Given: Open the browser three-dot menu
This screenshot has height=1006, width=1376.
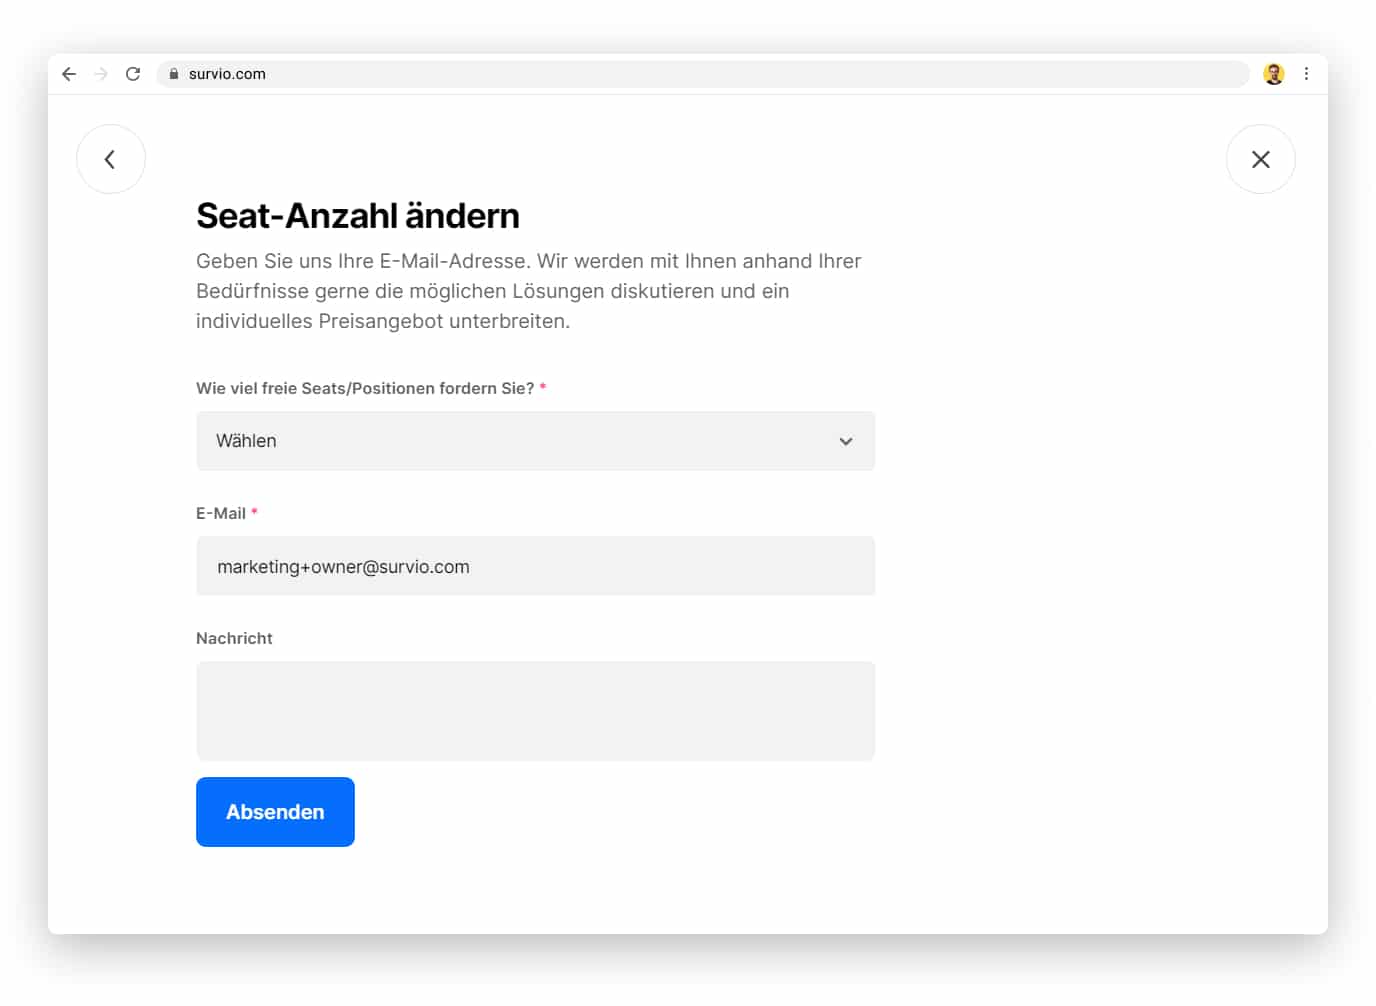Looking at the screenshot, I should 1306,74.
